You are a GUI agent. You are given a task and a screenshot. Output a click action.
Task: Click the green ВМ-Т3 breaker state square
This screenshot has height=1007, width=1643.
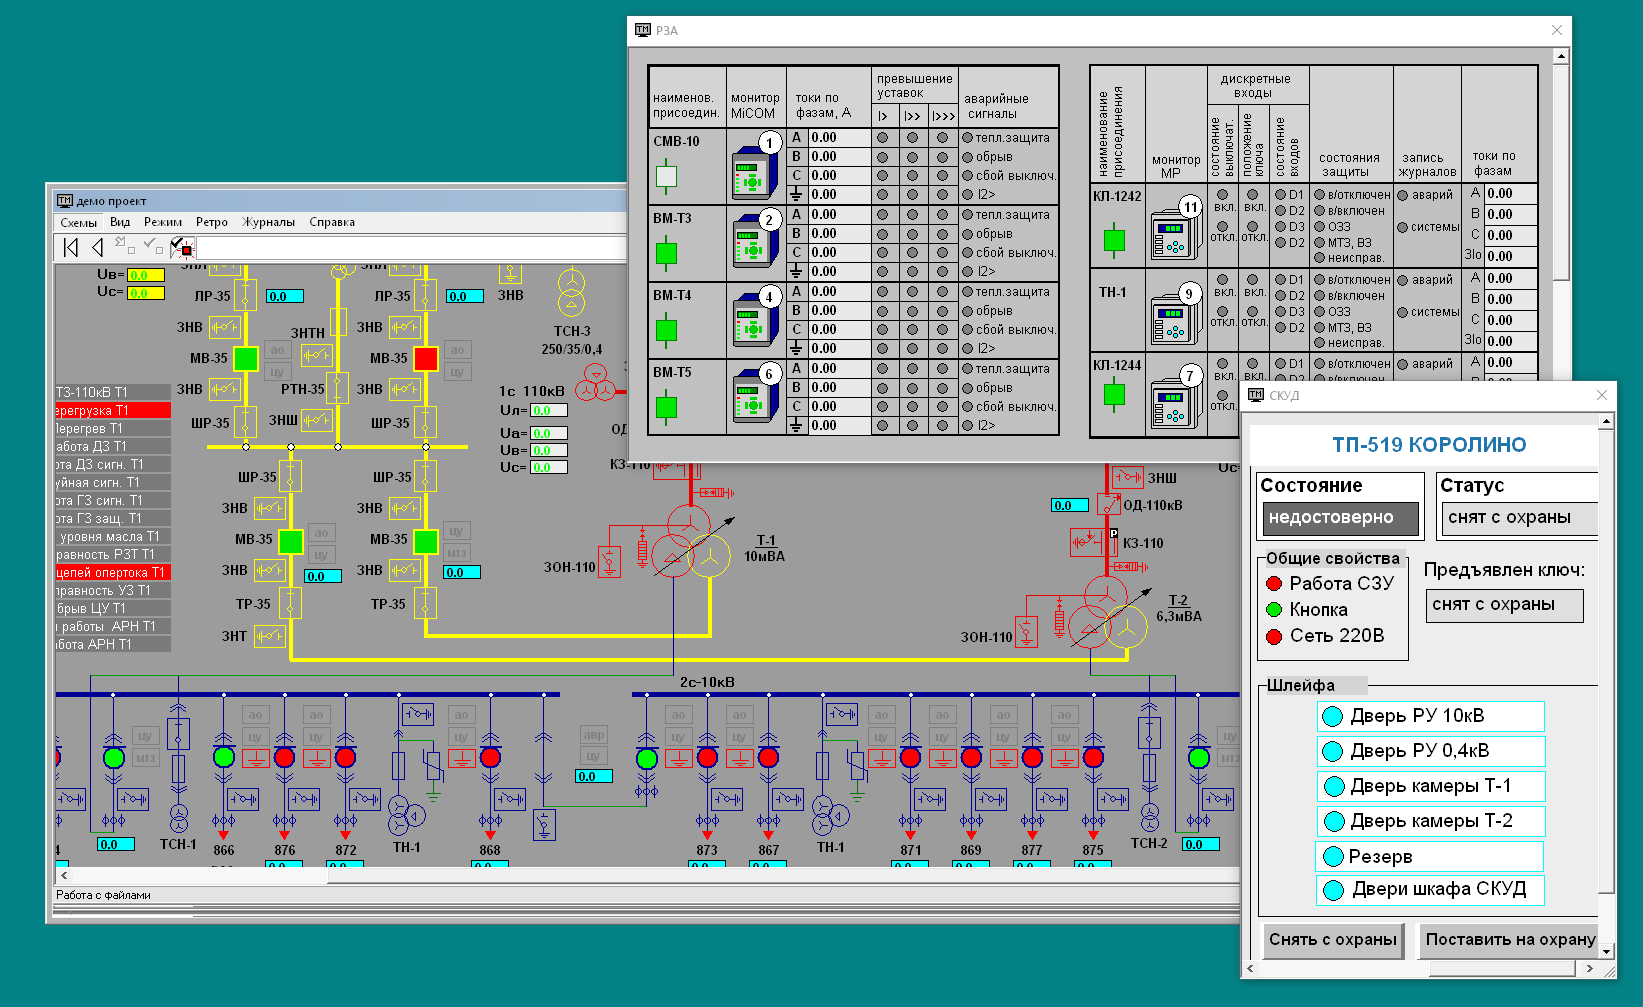click(x=666, y=253)
